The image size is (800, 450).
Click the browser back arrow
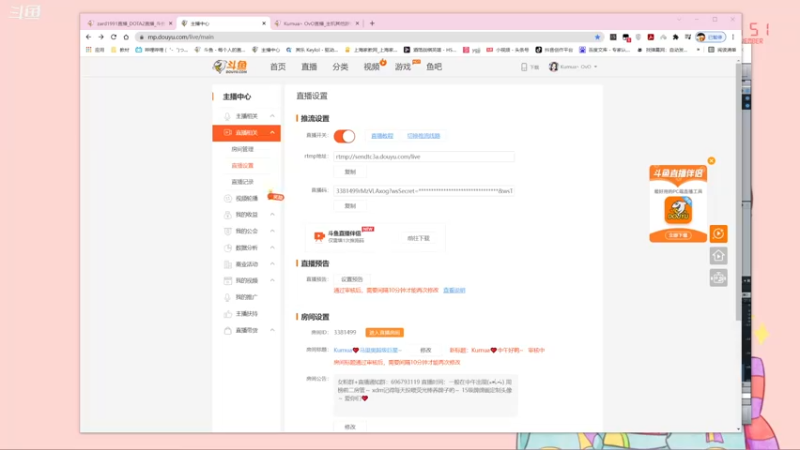[88, 37]
